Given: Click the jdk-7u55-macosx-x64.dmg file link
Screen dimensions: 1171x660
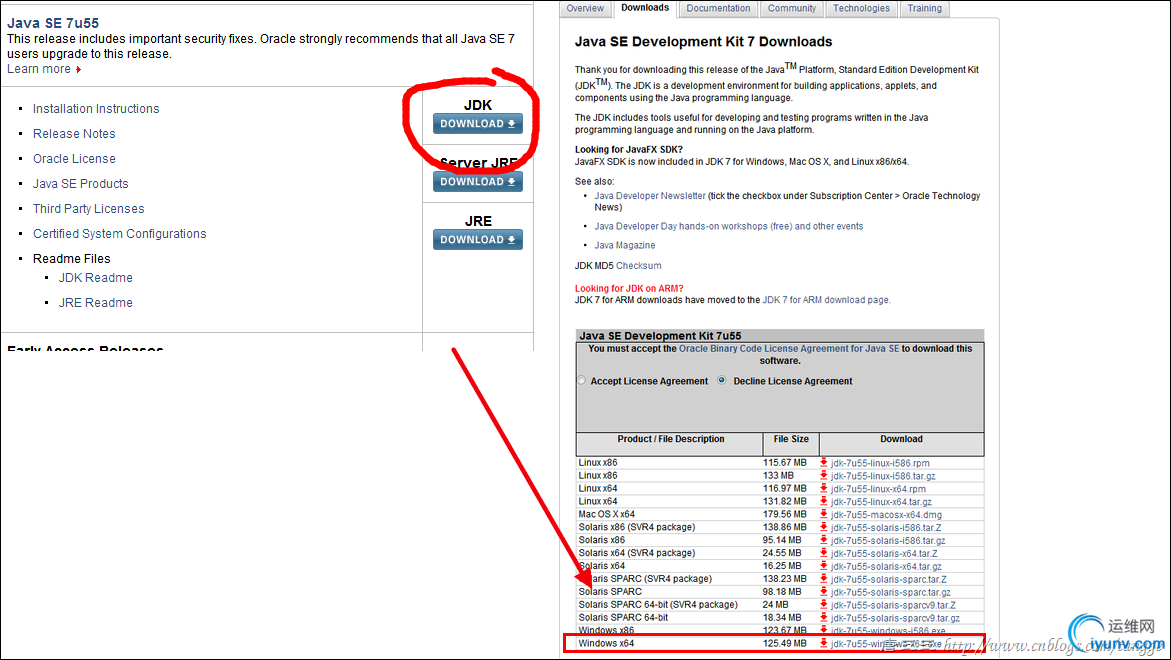Looking at the screenshot, I should 886,515.
